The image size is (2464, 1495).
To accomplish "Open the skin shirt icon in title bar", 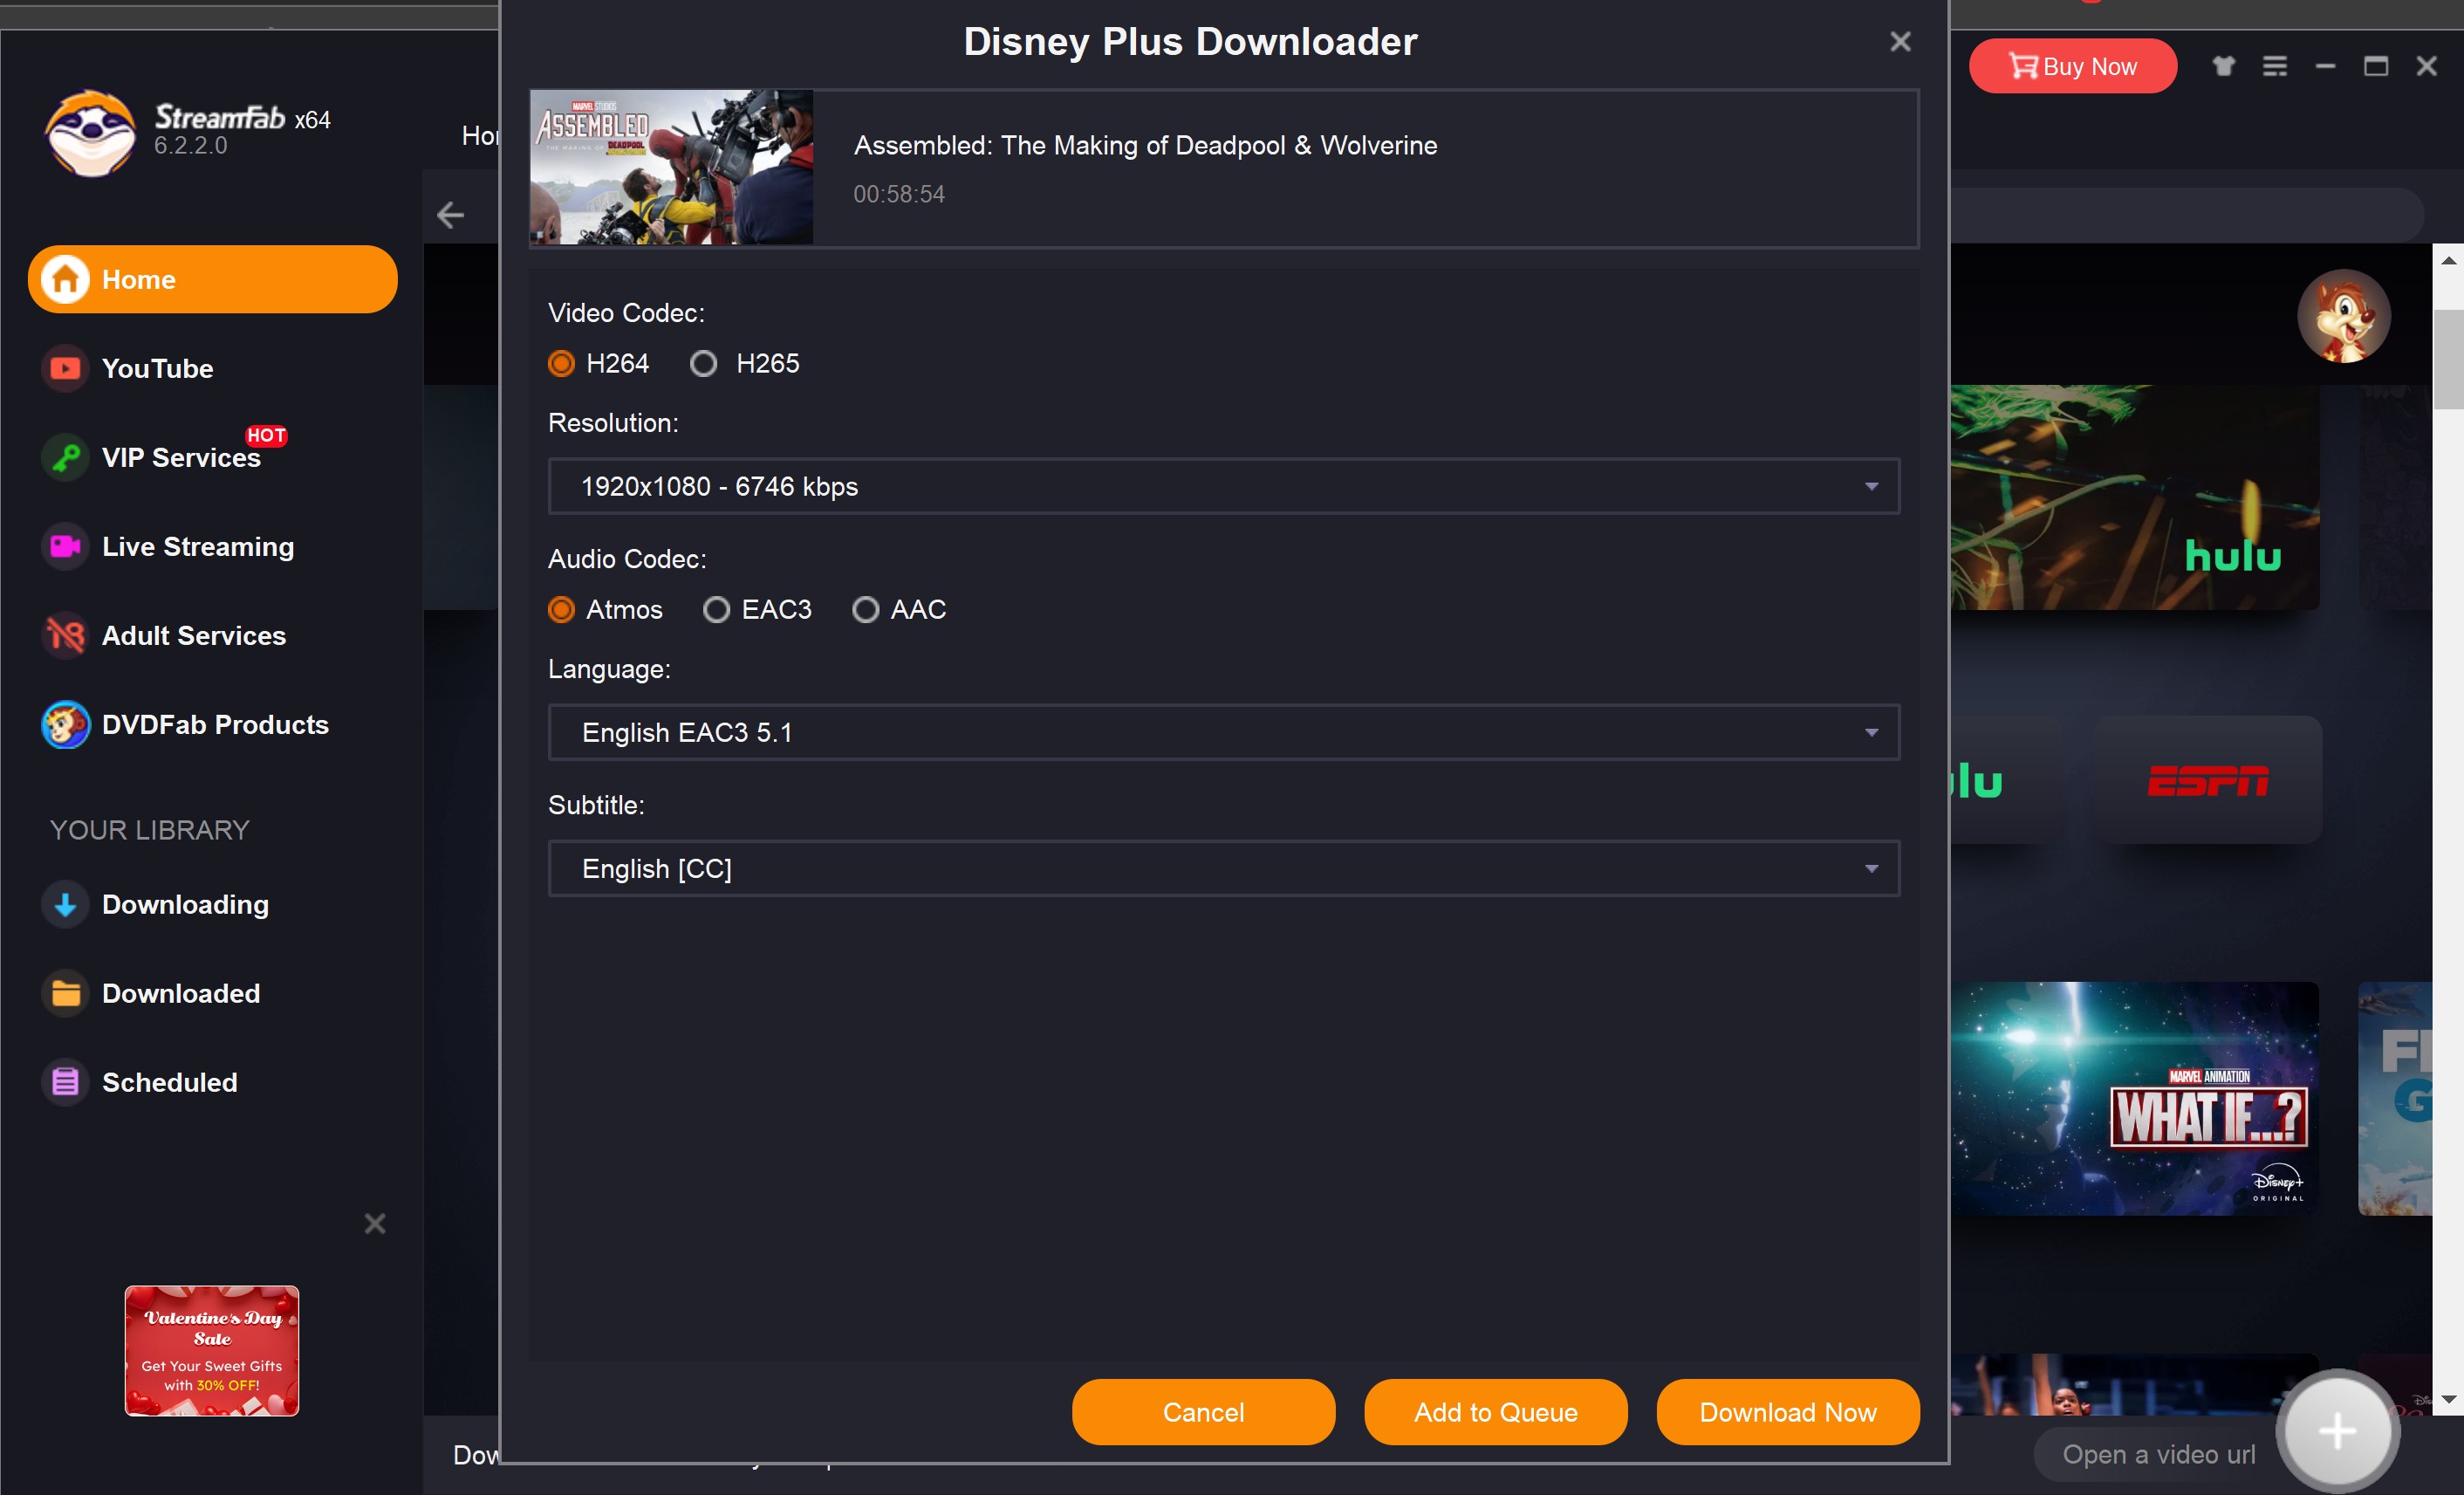I will [2223, 66].
